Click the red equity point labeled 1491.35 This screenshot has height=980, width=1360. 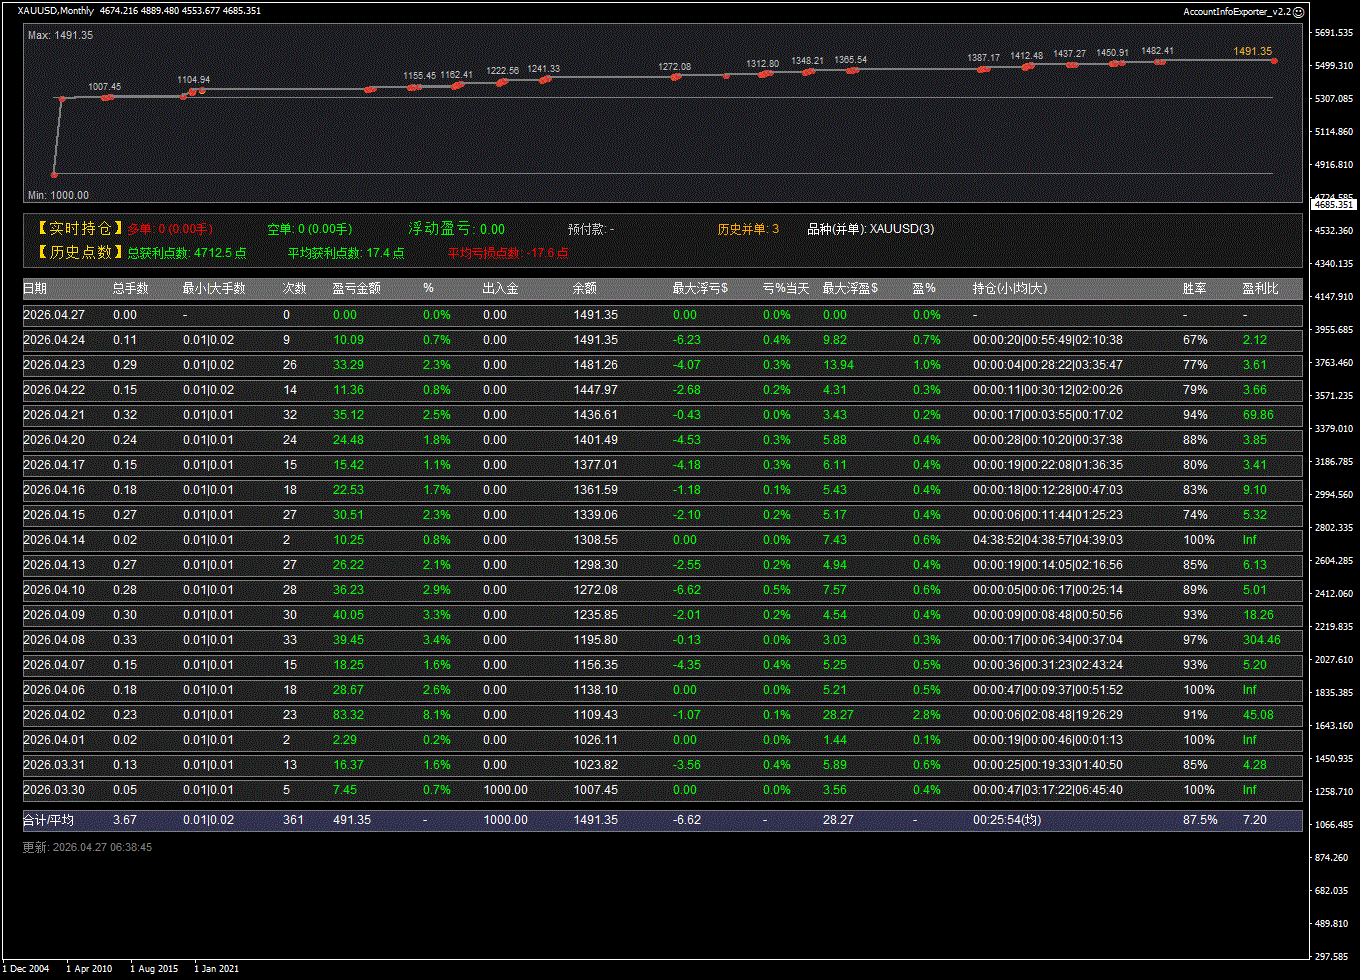pos(1274,61)
